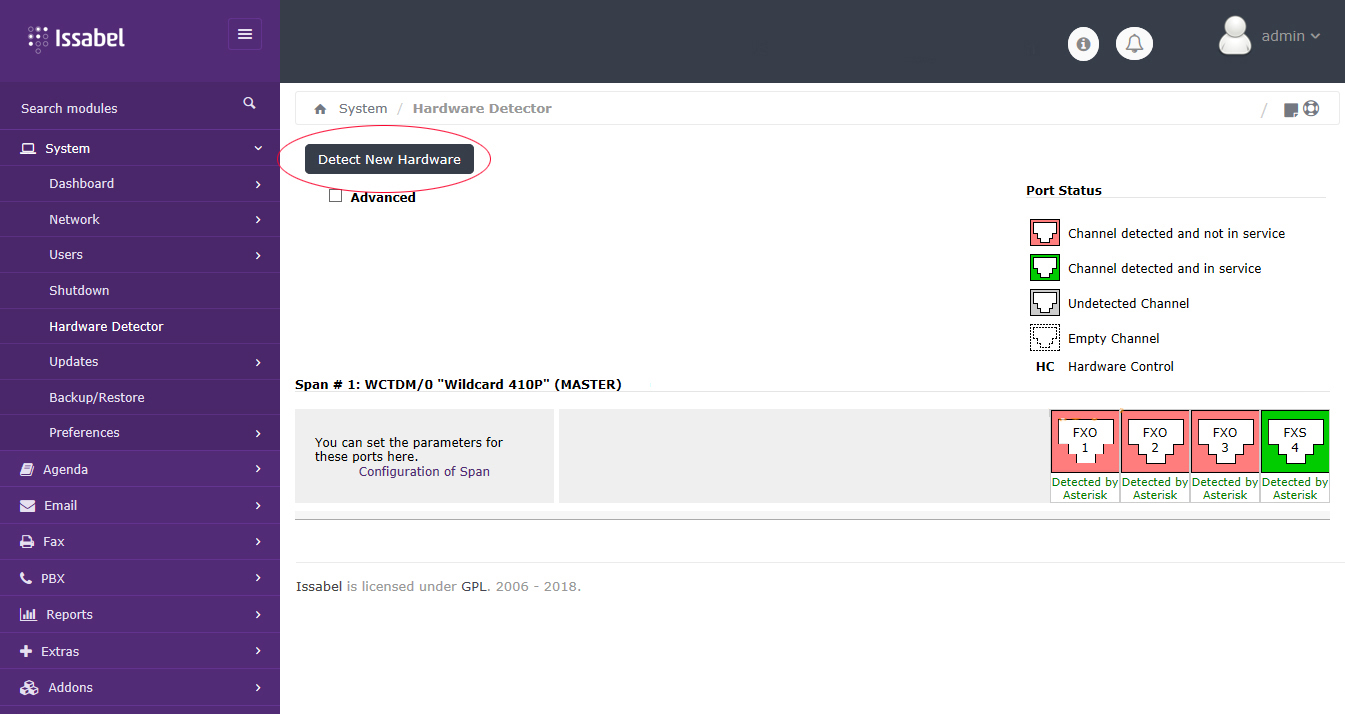Click the home icon in breadcrumb

[x=320, y=109]
